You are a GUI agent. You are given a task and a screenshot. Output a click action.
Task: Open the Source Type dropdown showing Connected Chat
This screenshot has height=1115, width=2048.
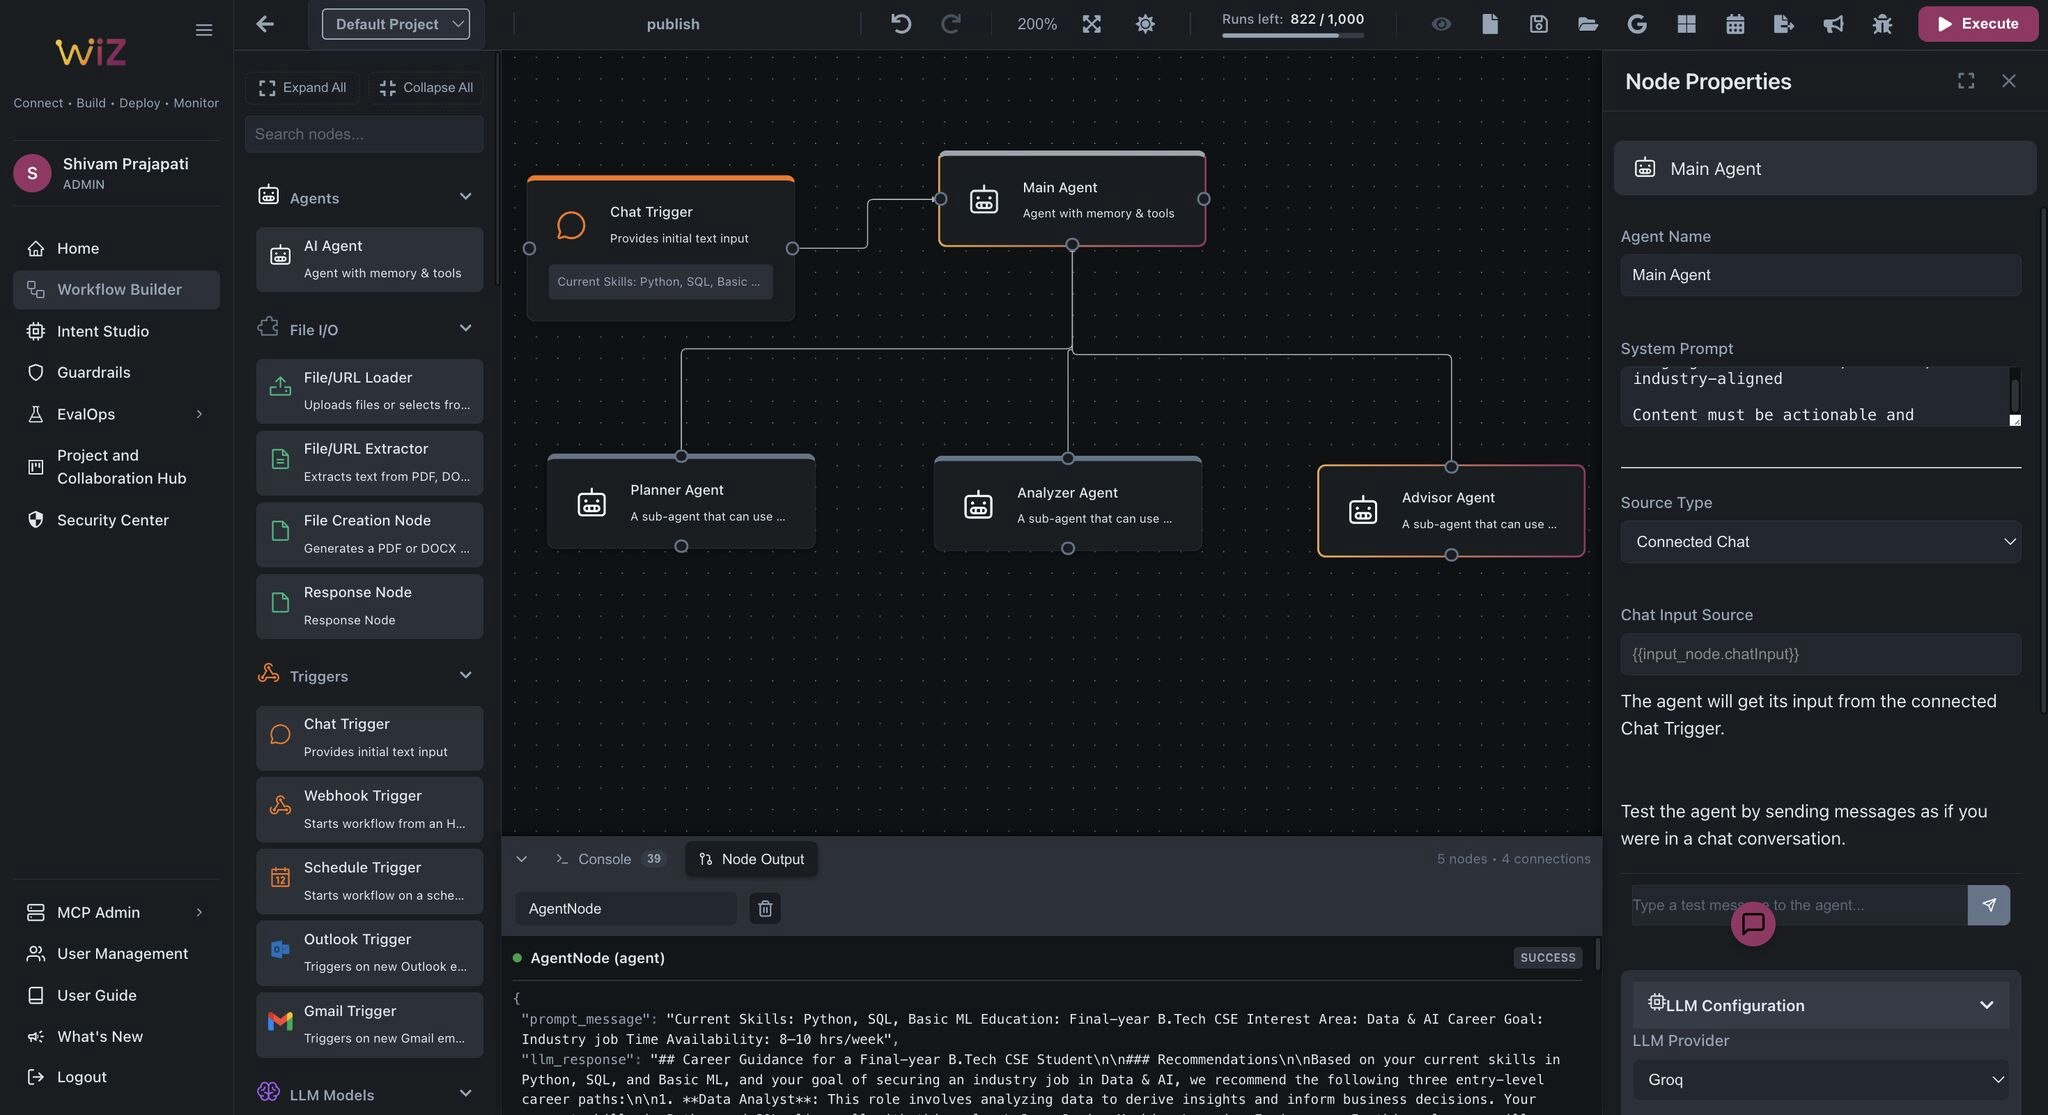coord(1820,541)
